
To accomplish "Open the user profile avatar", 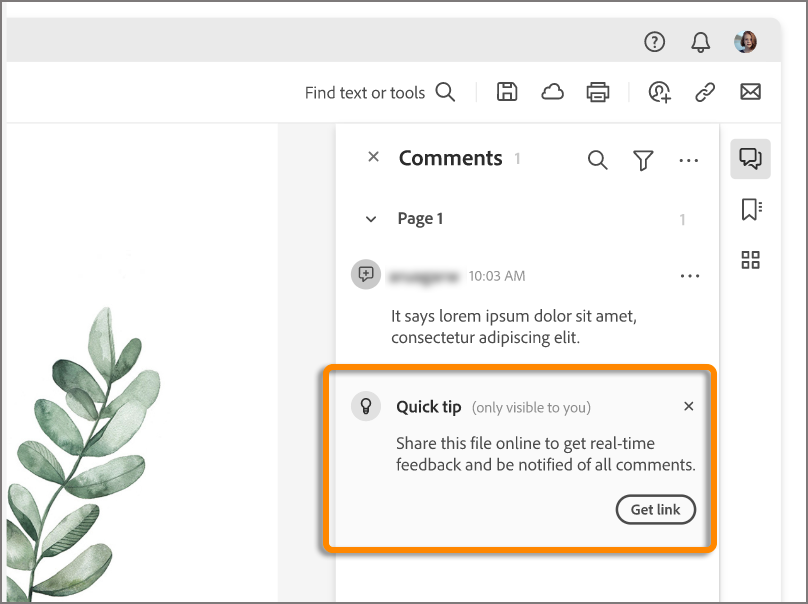I will point(745,42).
